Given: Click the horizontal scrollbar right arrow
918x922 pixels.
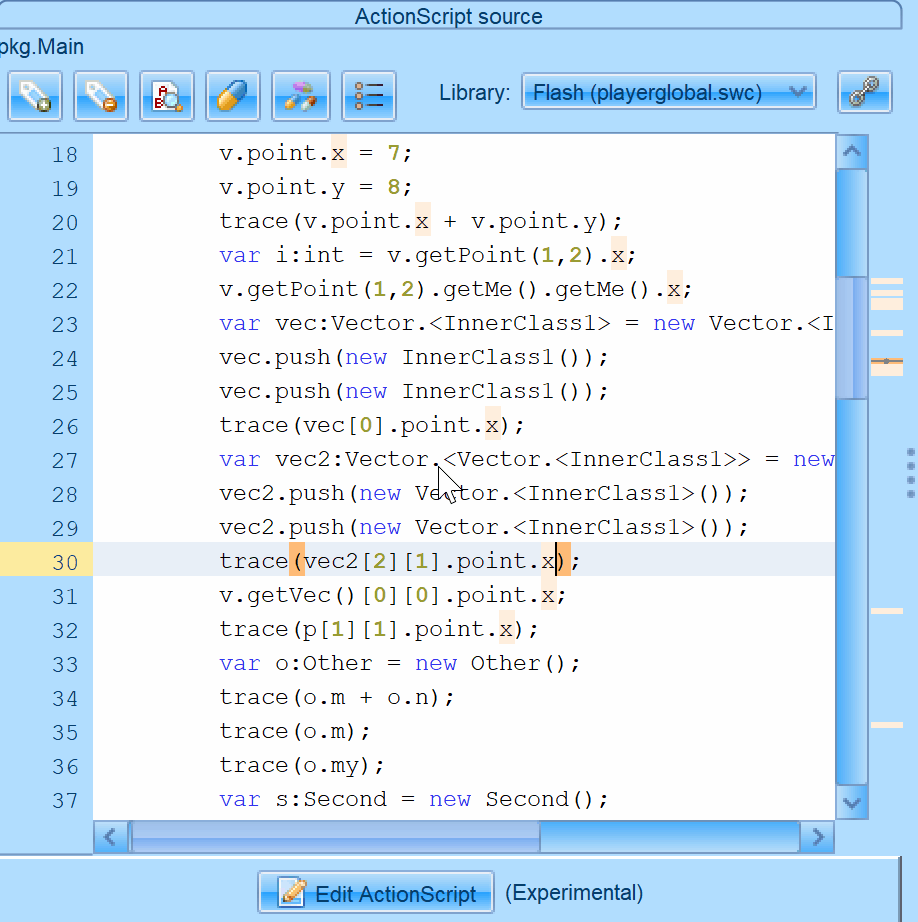Looking at the screenshot, I should (817, 837).
